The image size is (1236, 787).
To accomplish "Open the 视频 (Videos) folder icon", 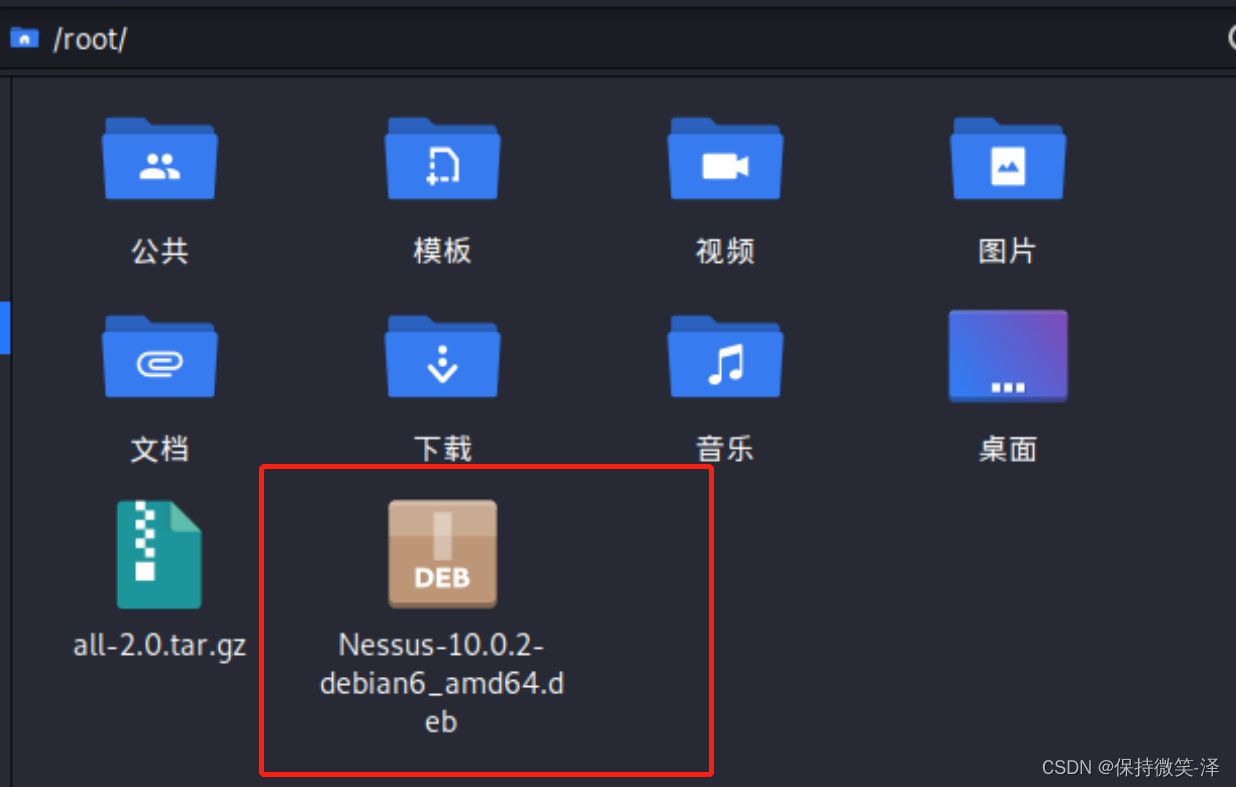I will [x=726, y=159].
